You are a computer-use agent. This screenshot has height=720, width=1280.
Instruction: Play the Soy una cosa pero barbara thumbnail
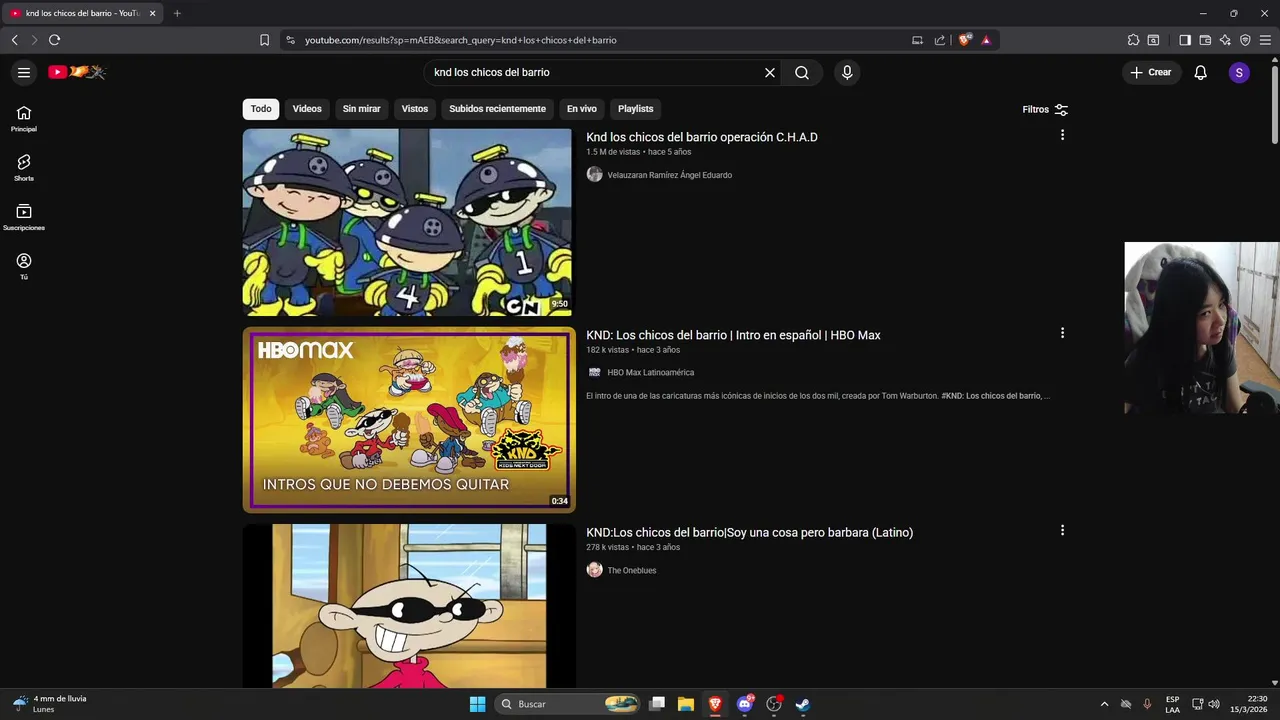(409, 605)
